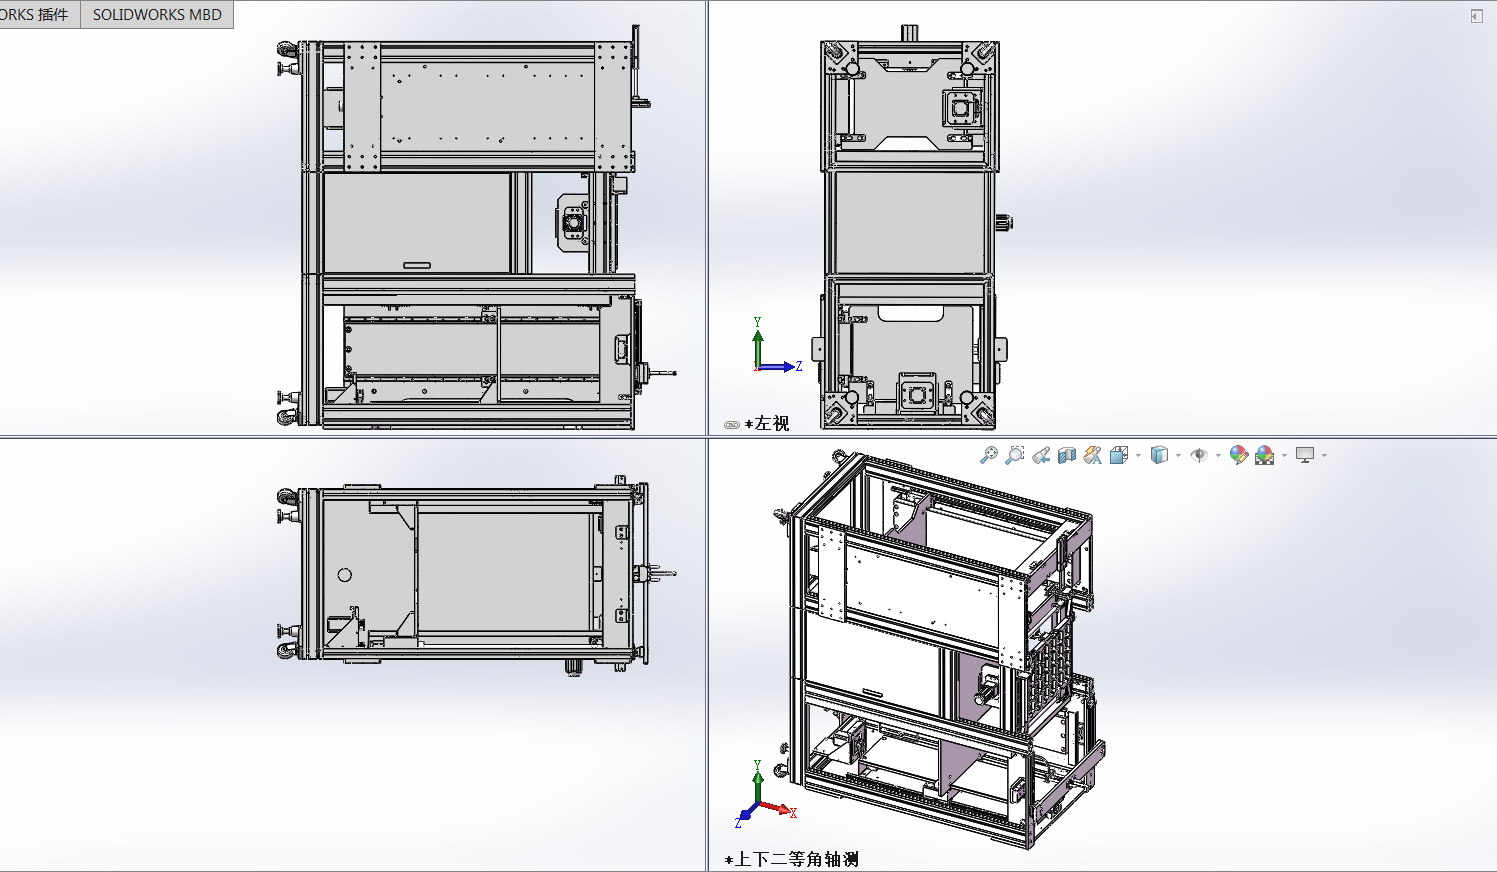Click the View Settings monitor icon
This screenshot has width=1497, height=872.
[1305, 455]
